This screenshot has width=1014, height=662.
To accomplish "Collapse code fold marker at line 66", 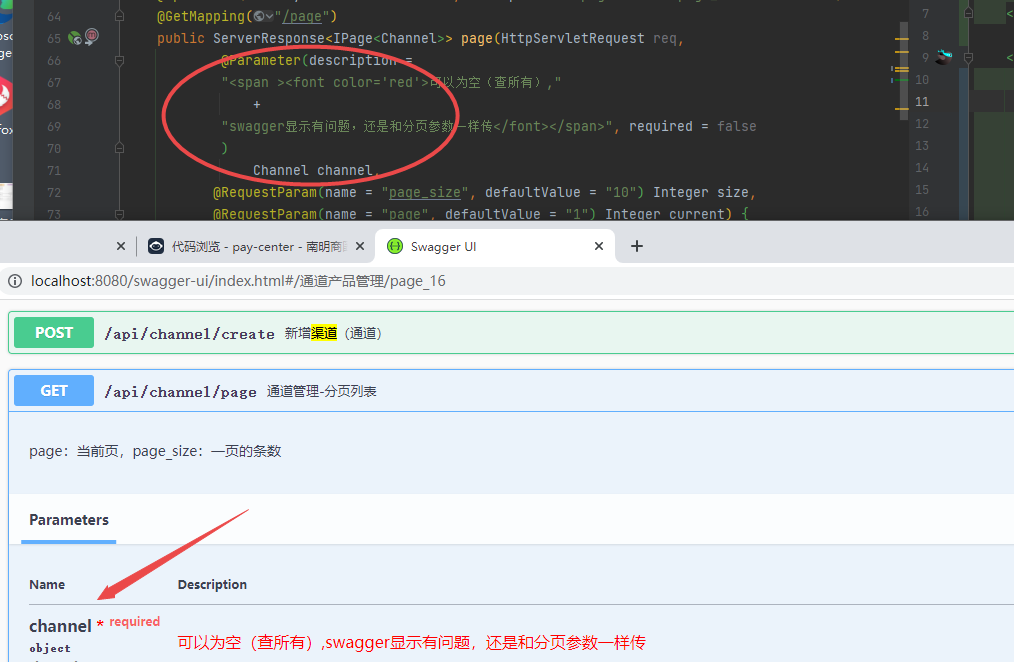I will point(119,61).
